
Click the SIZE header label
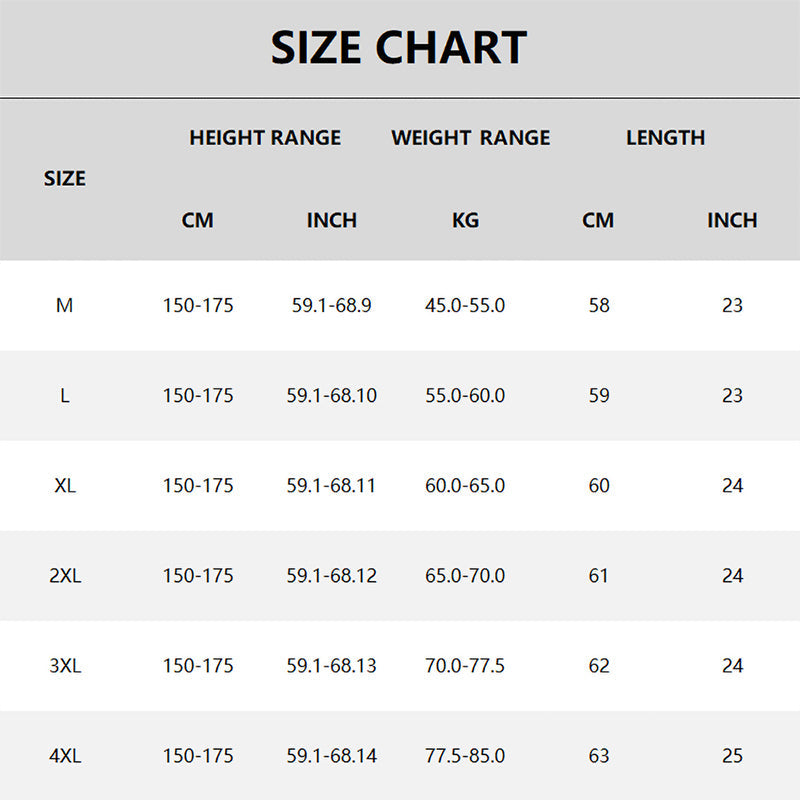65,179
